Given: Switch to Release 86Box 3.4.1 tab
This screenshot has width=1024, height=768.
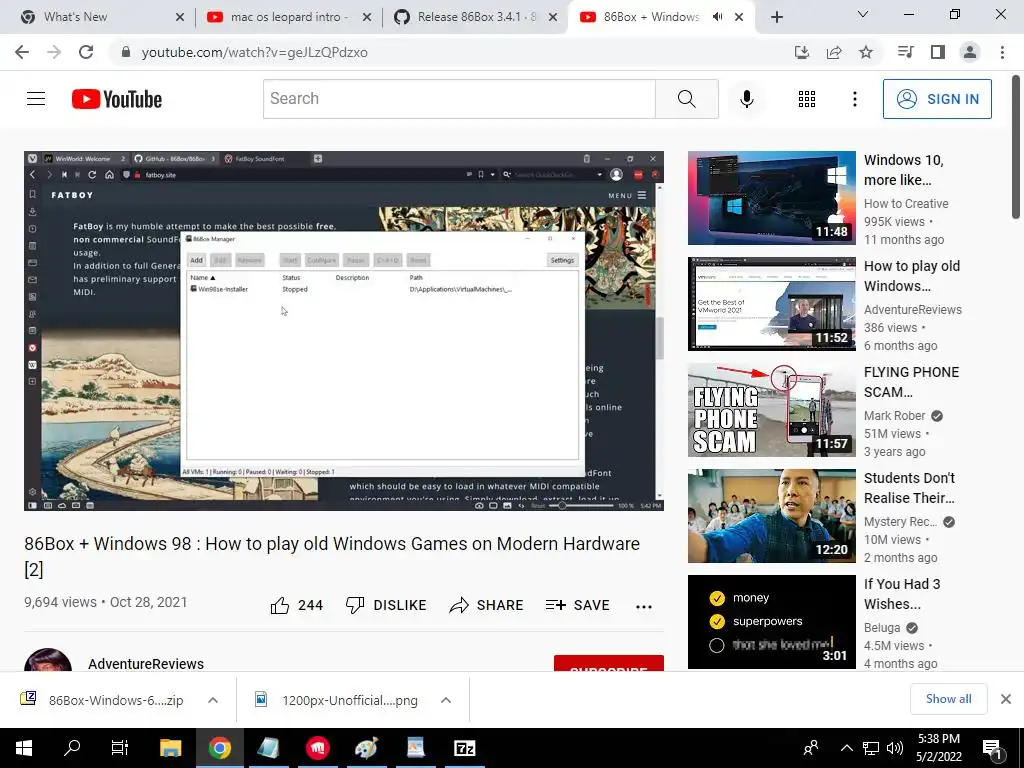Looking at the screenshot, I should (475, 17).
